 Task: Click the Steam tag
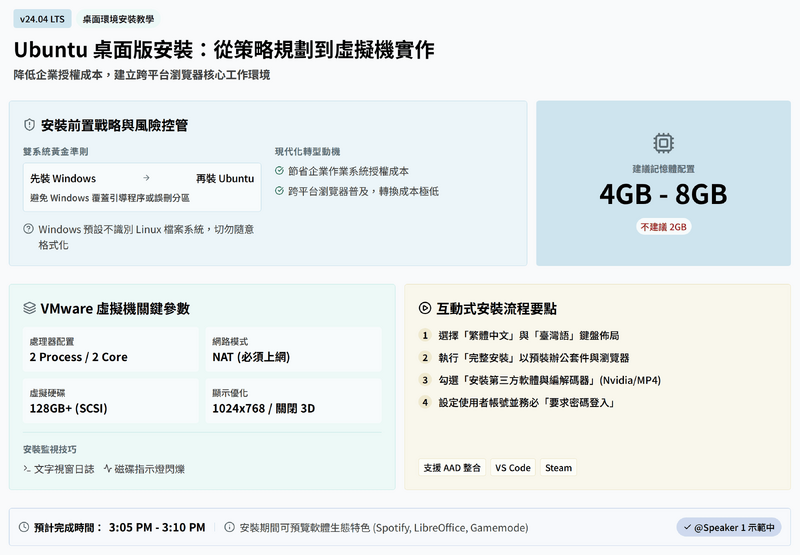558,468
